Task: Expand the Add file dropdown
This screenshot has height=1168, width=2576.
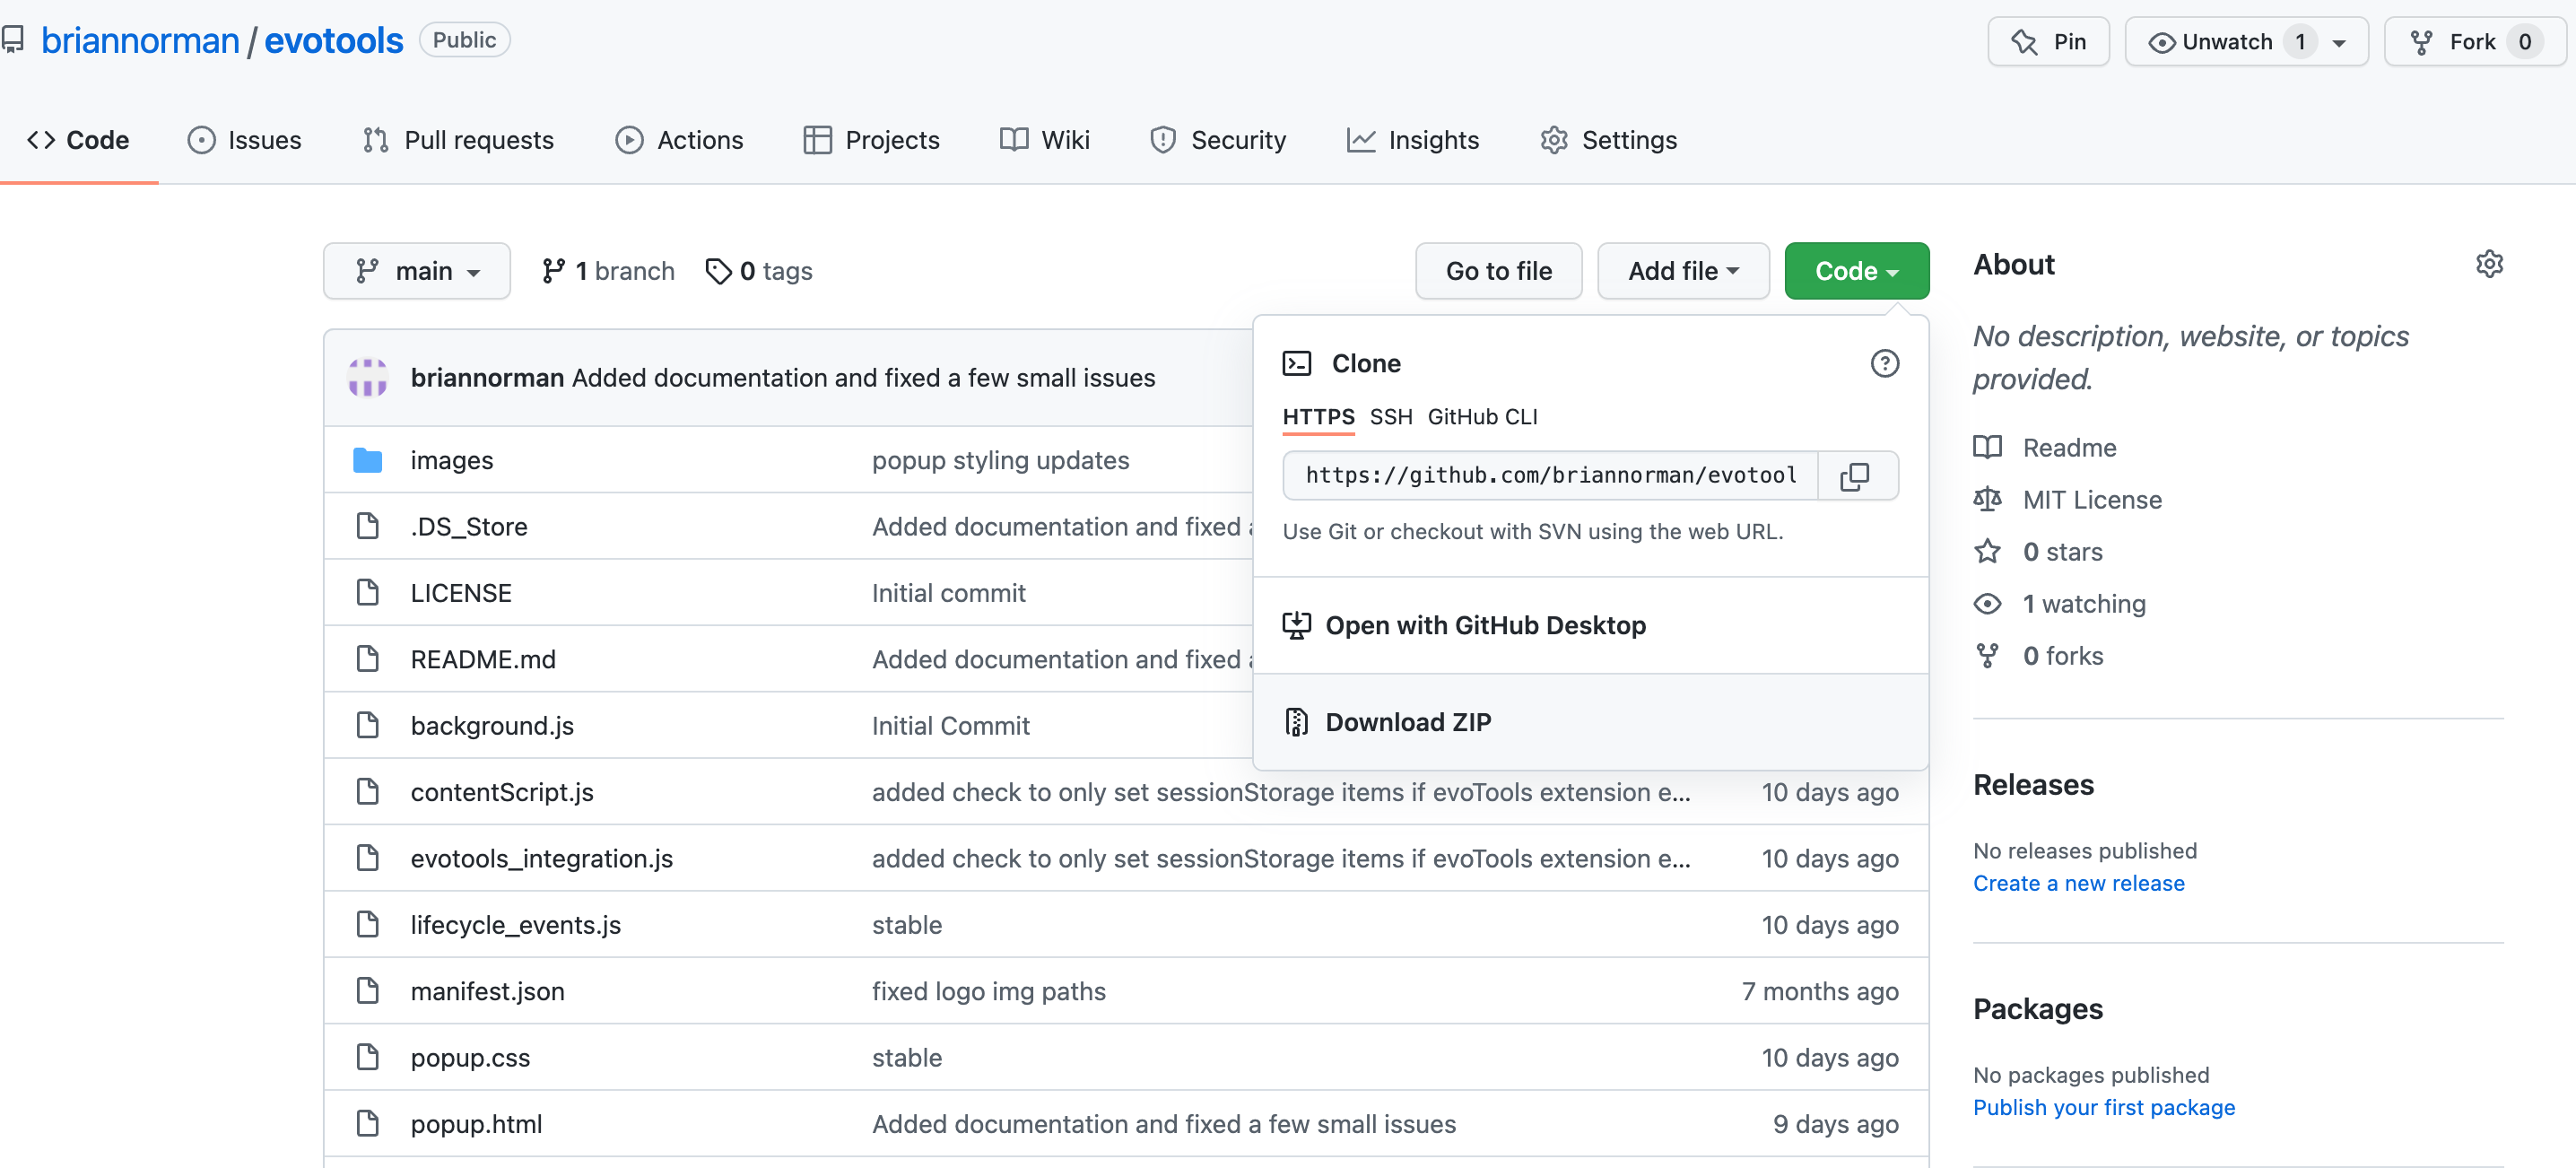Action: (x=1683, y=271)
